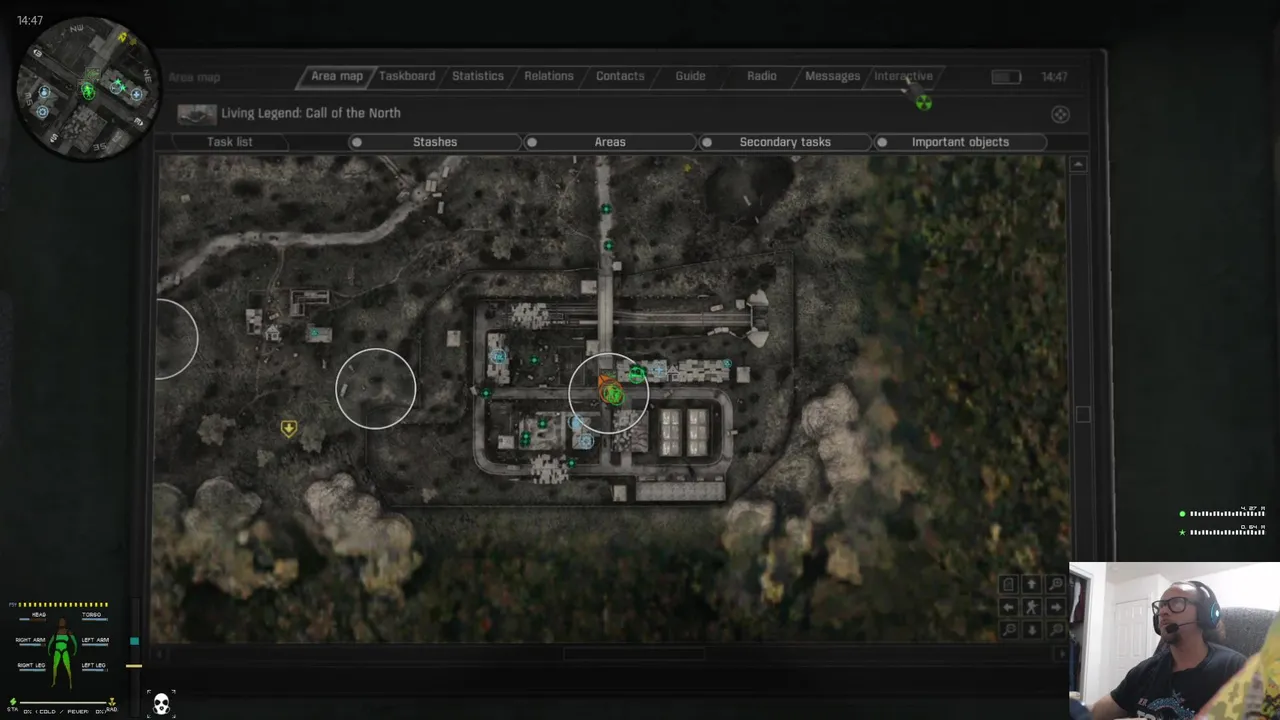
Task: Open the Interactive tab
Action: (903, 76)
